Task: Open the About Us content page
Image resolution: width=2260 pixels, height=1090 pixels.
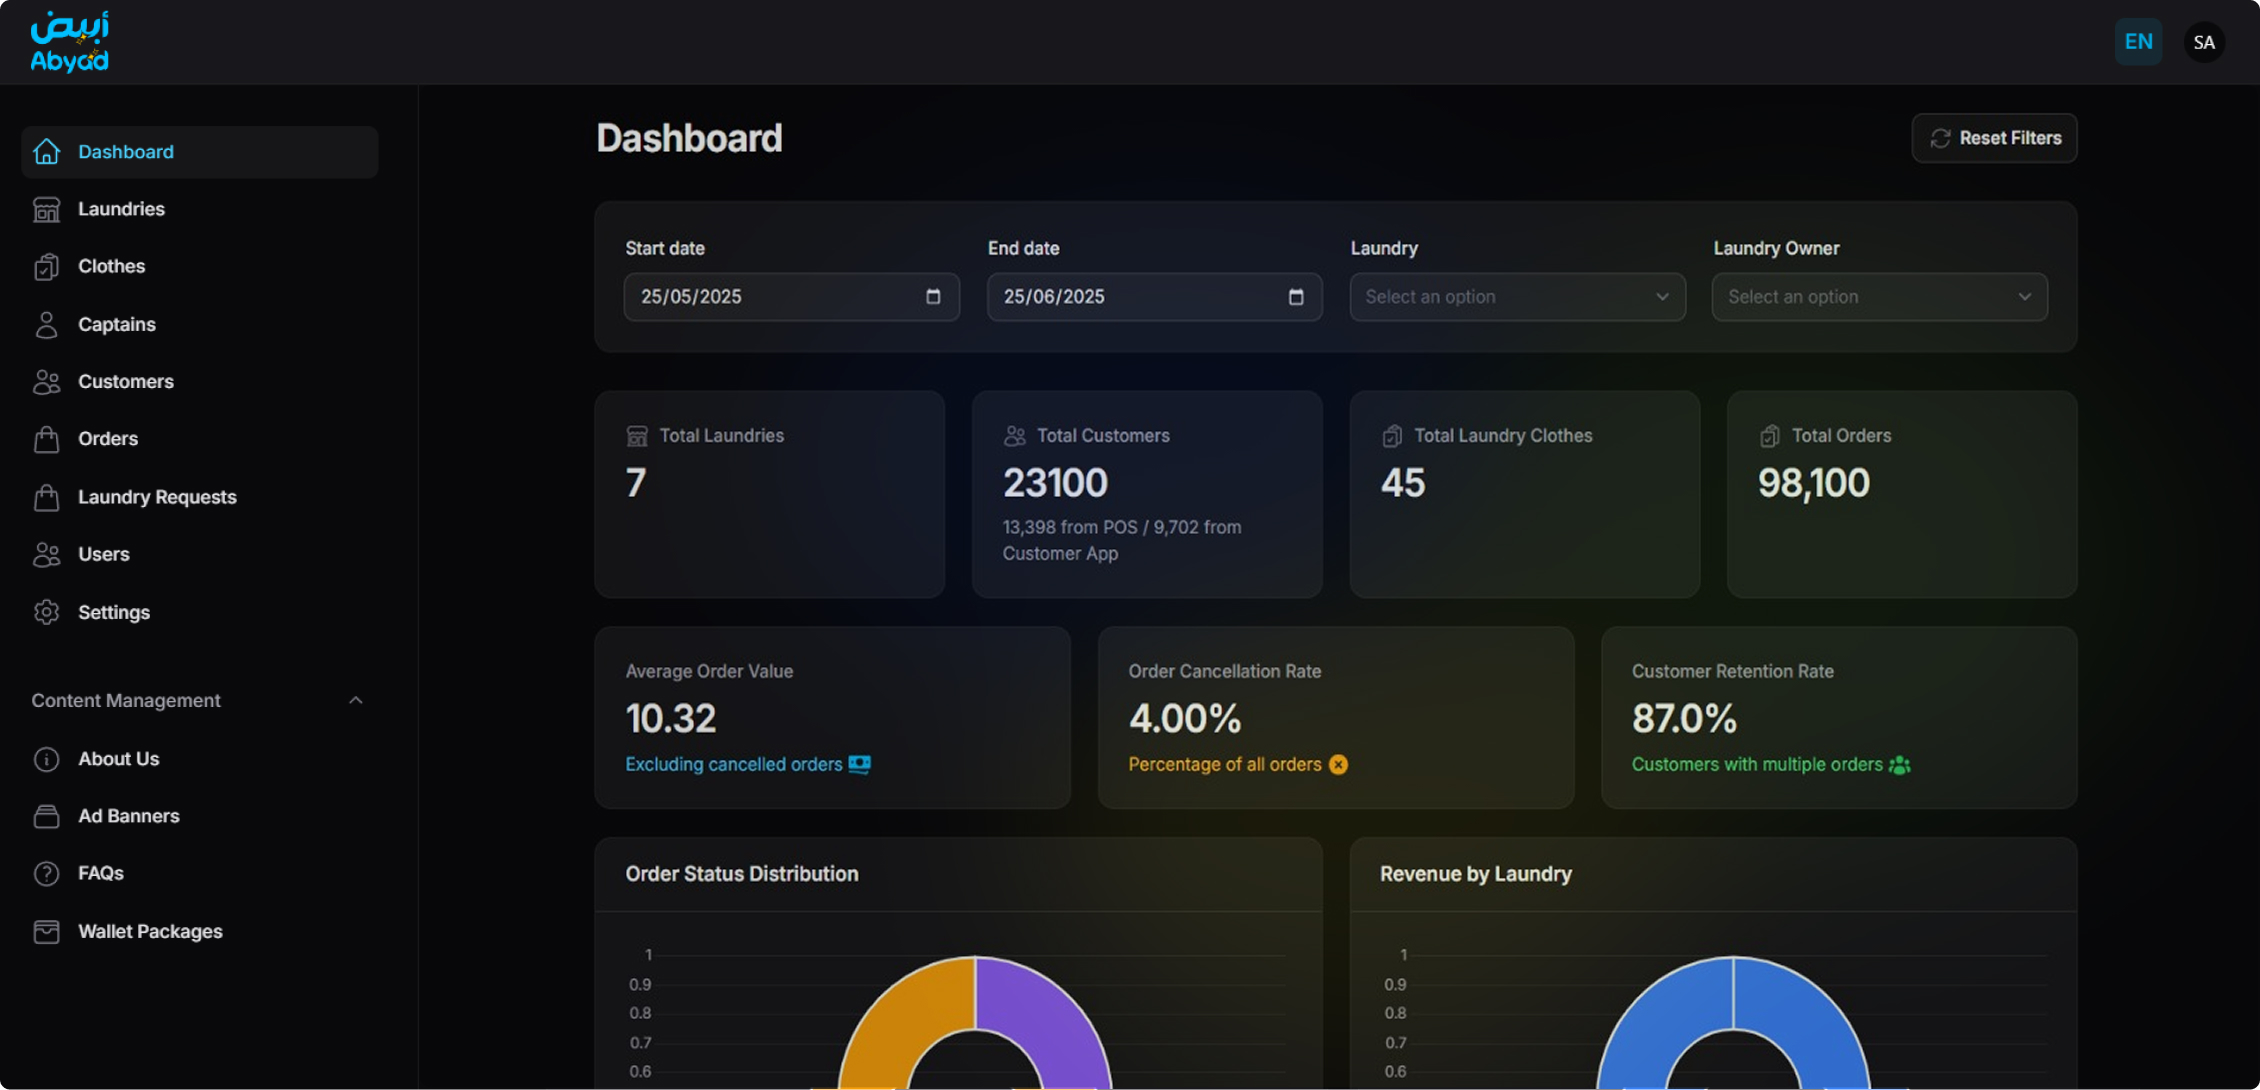Action: click(200, 759)
